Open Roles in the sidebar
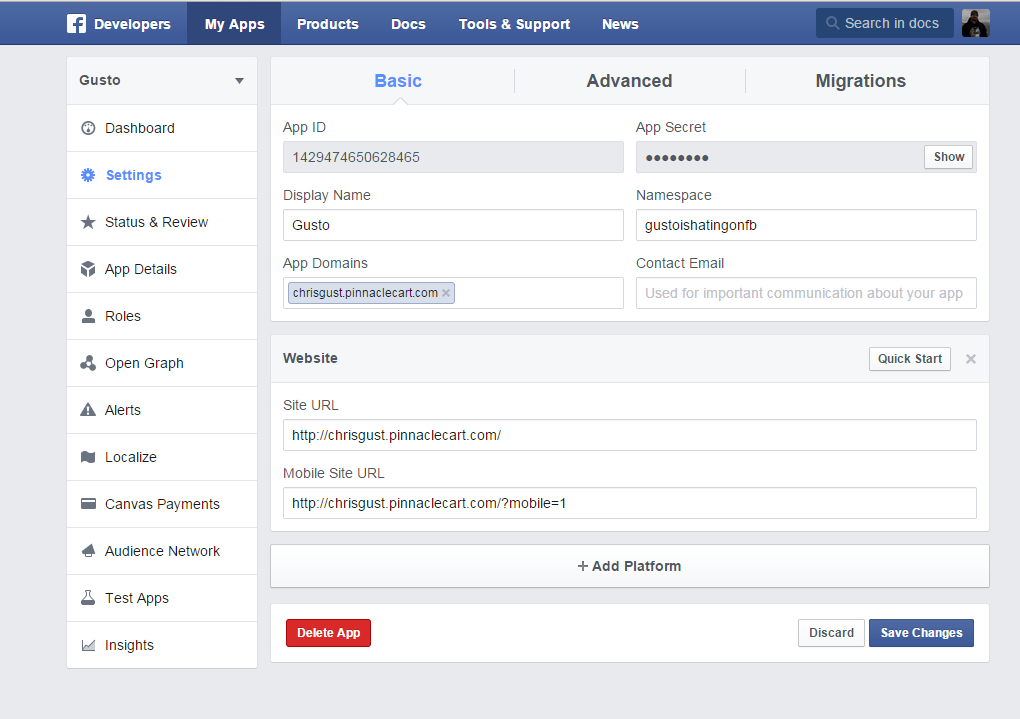Viewport: 1020px width, 719px height. 162,316
